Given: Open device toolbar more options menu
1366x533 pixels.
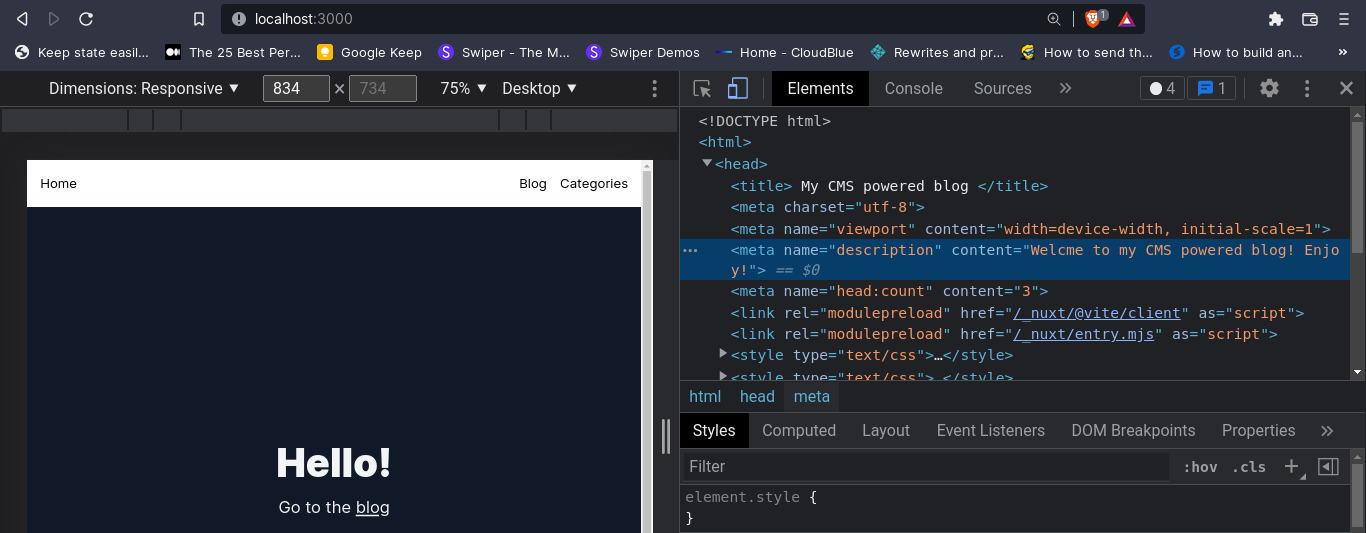Looking at the screenshot, I should 655,89.
